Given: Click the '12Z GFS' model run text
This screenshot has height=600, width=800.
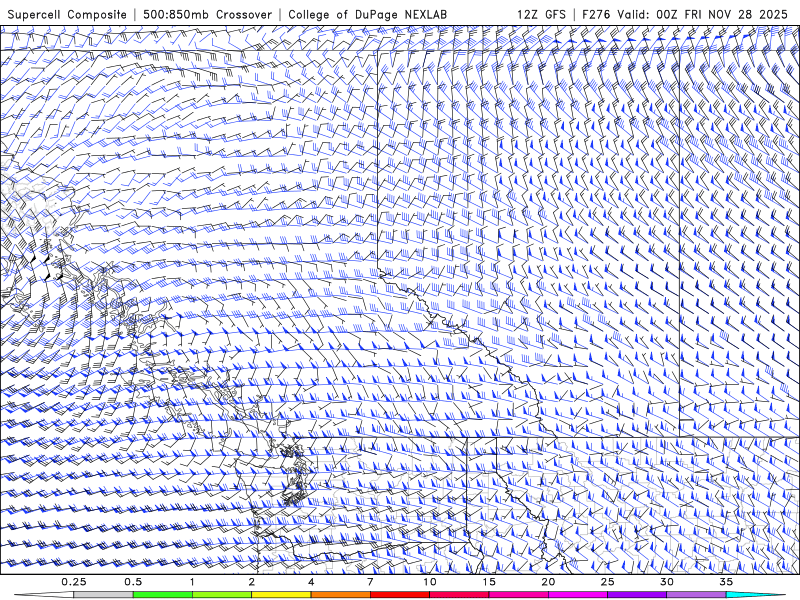Looking at the screenshot, I should 541,14.
